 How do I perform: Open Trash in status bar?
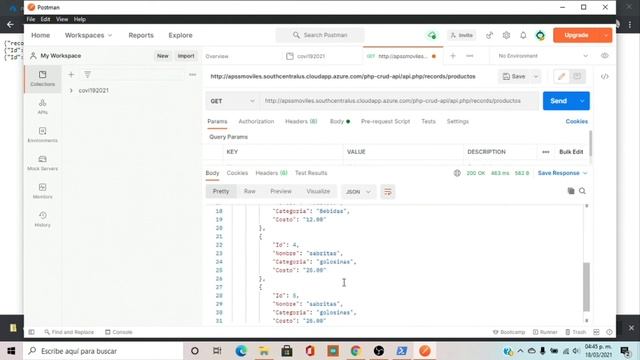coord(576,332)
